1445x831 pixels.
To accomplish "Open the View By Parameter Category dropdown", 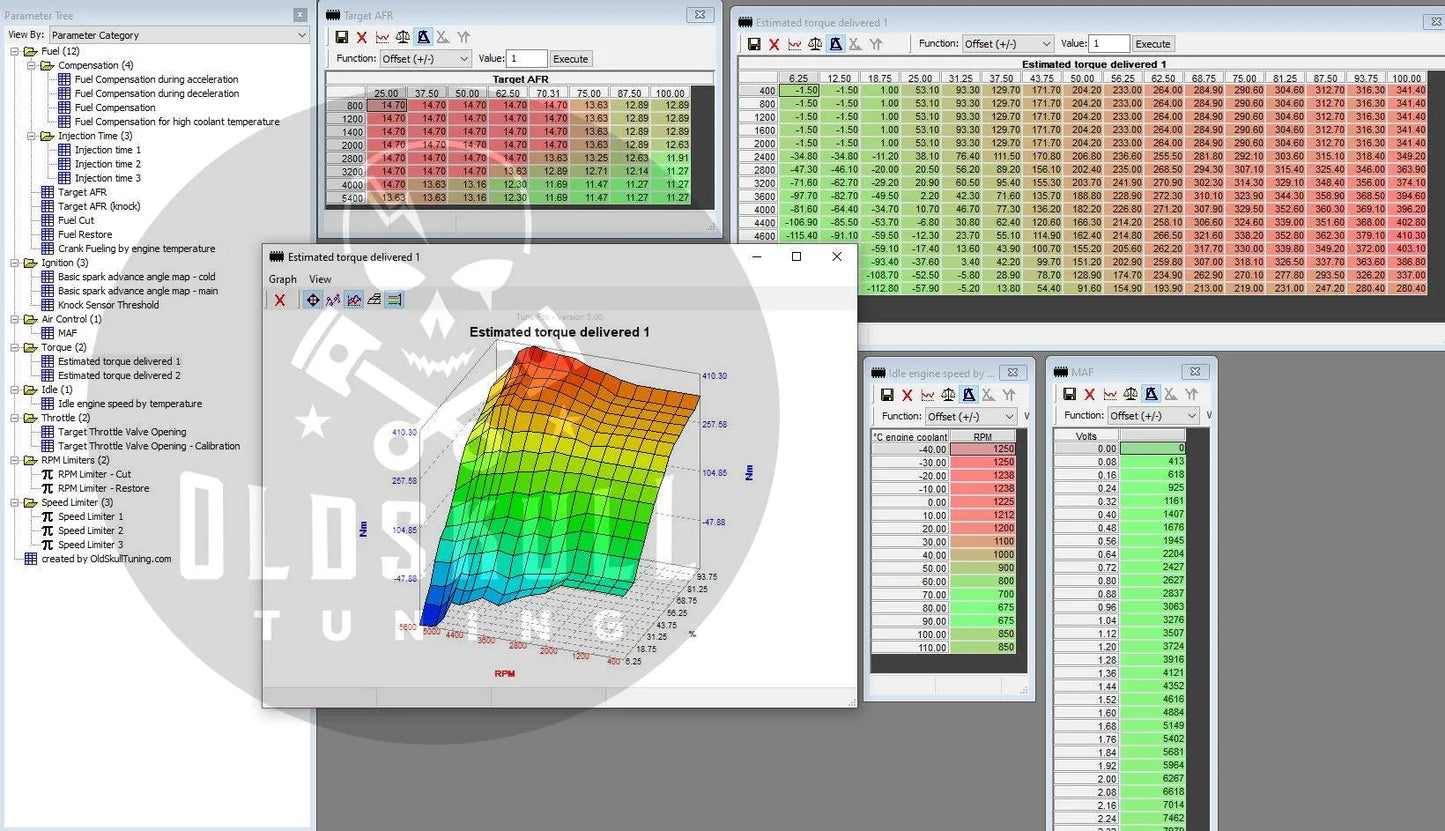I will tap(178, 35).
